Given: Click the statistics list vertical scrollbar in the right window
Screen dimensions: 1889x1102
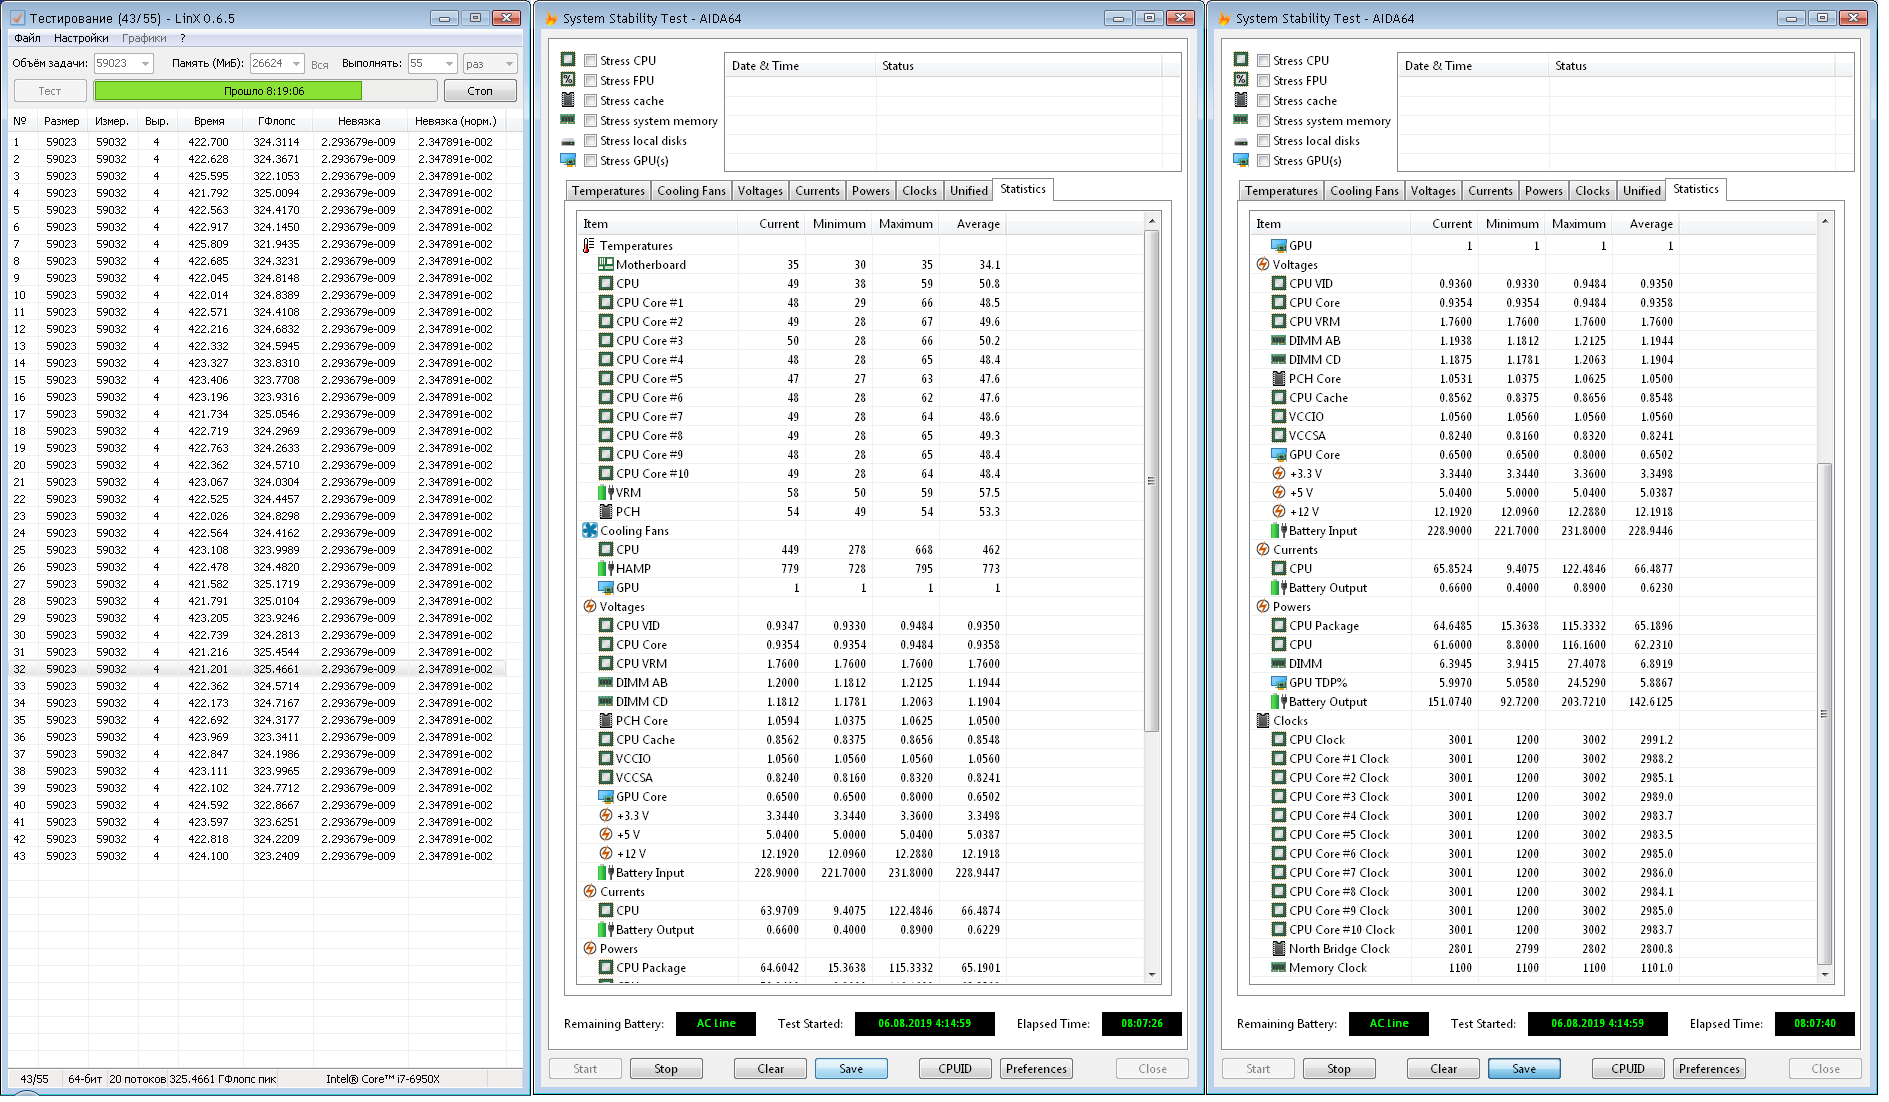Looking at the screenshot, I should 1824,598.
